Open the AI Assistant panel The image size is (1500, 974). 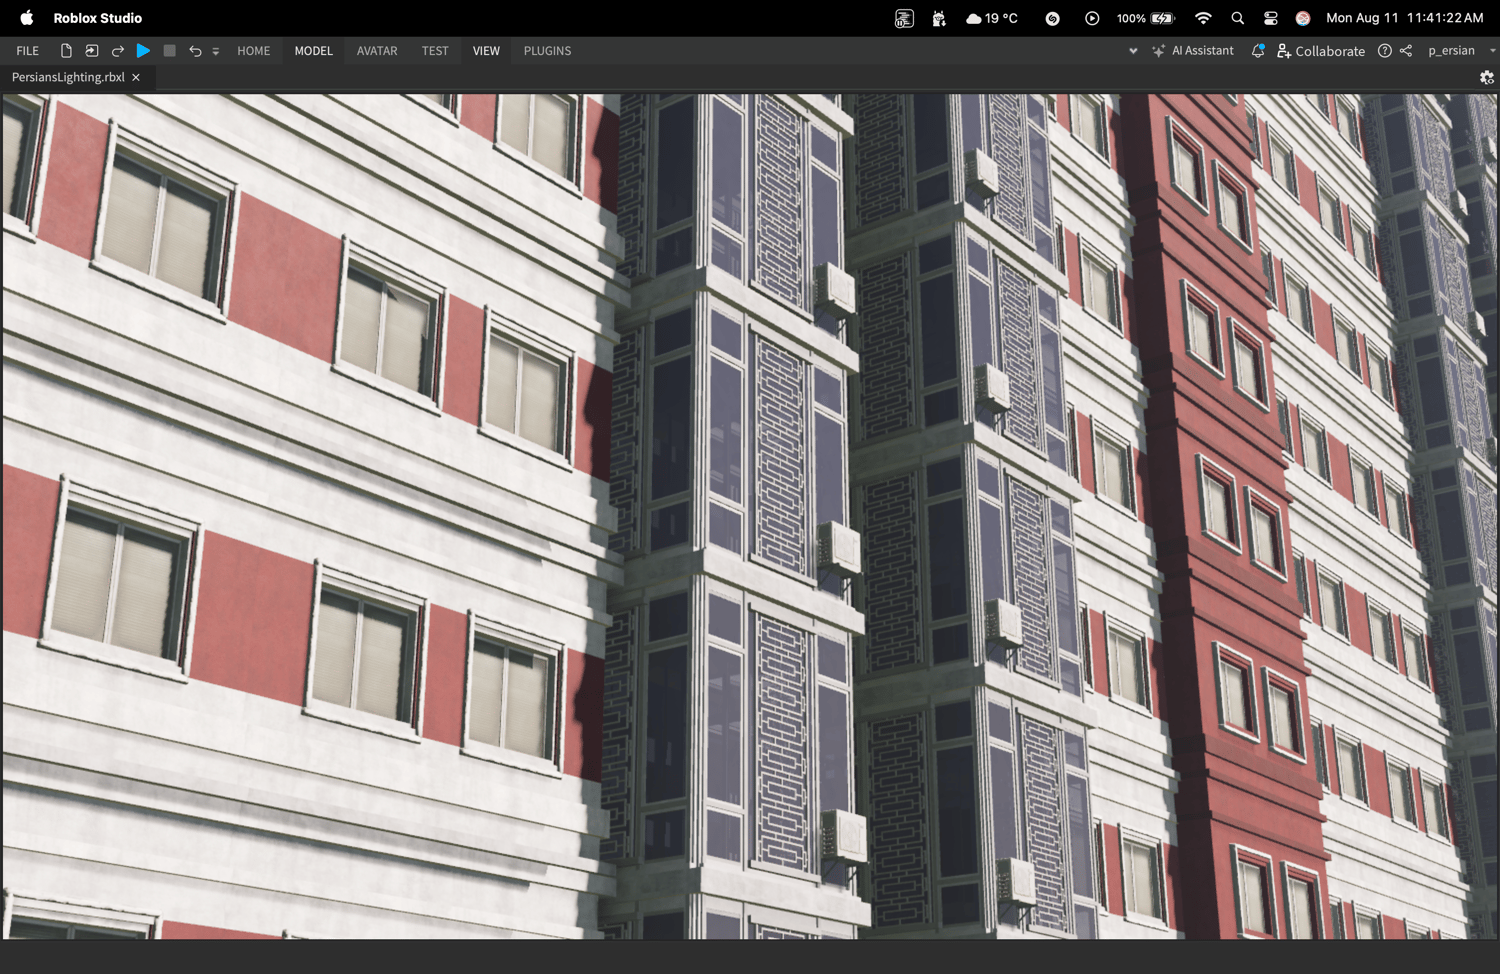(x=1192, y=51)
